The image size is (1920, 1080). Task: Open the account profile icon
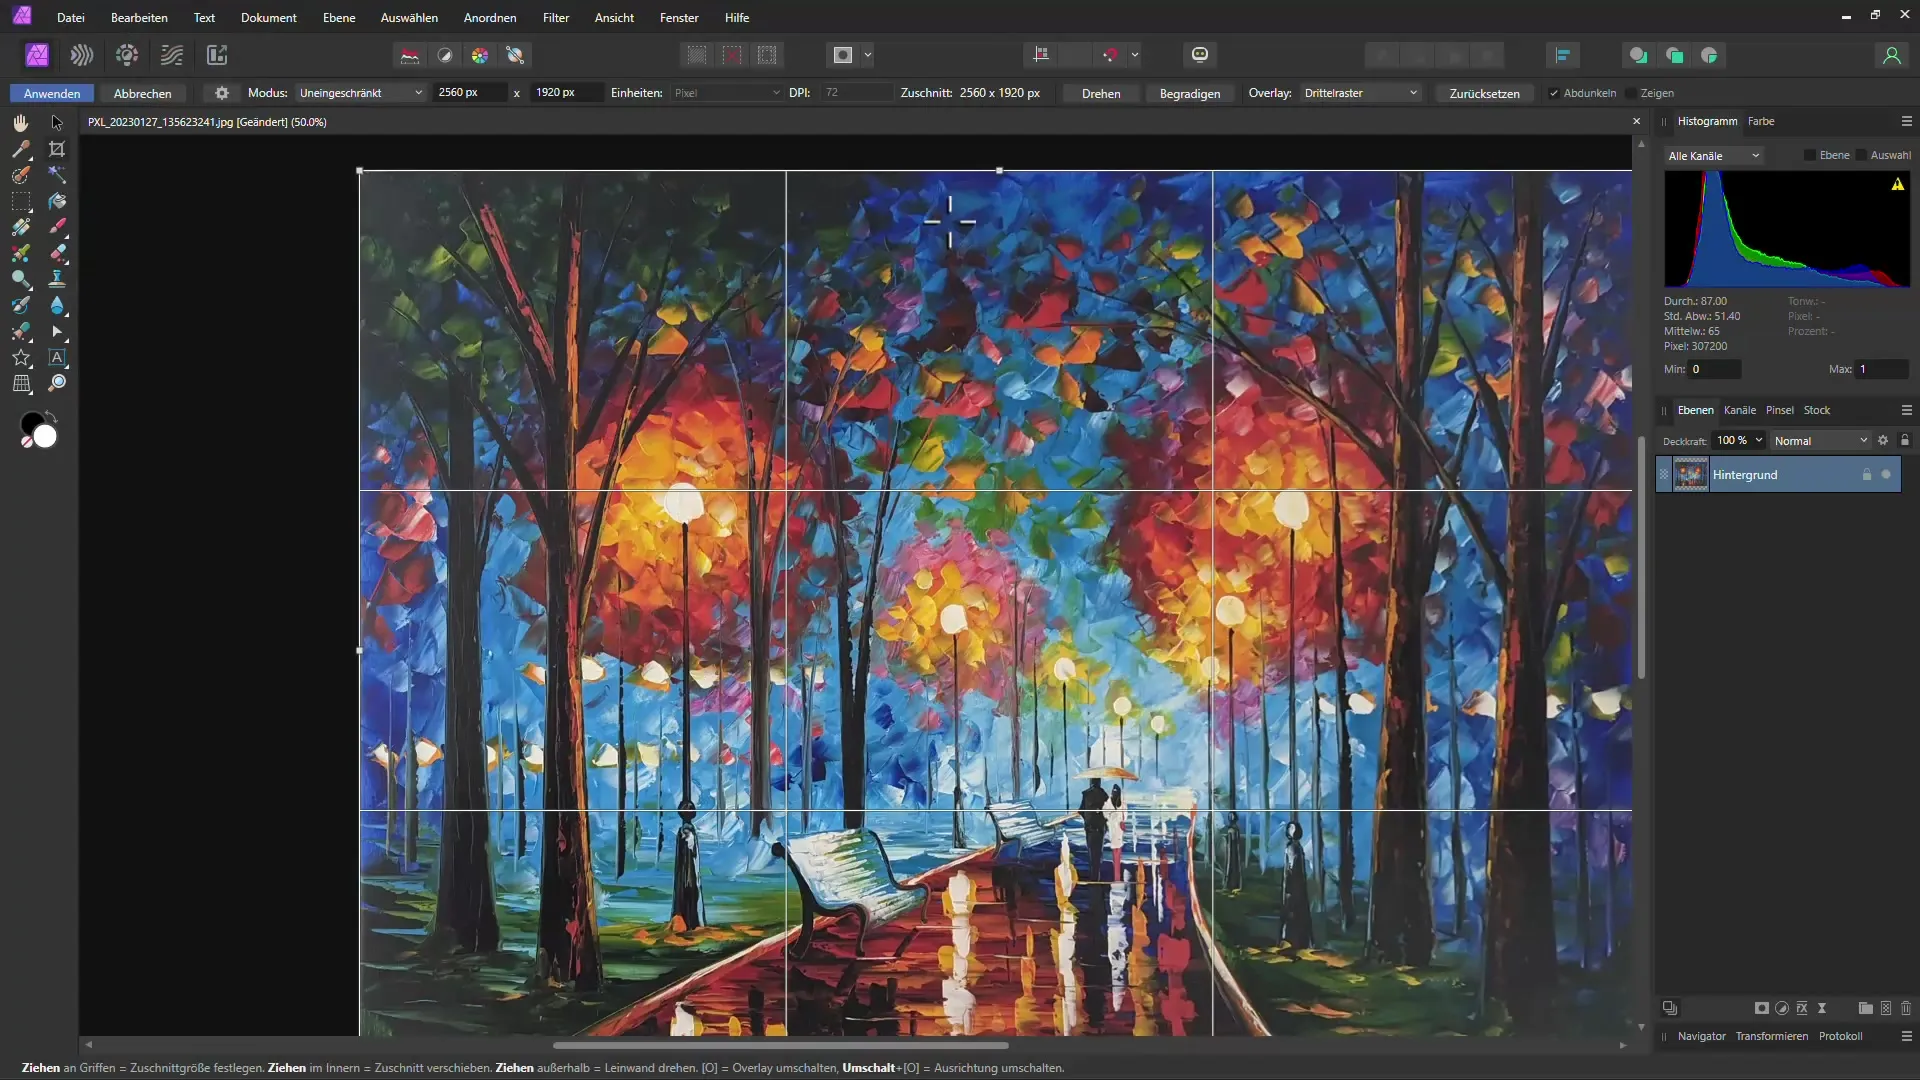(1891, 55)
